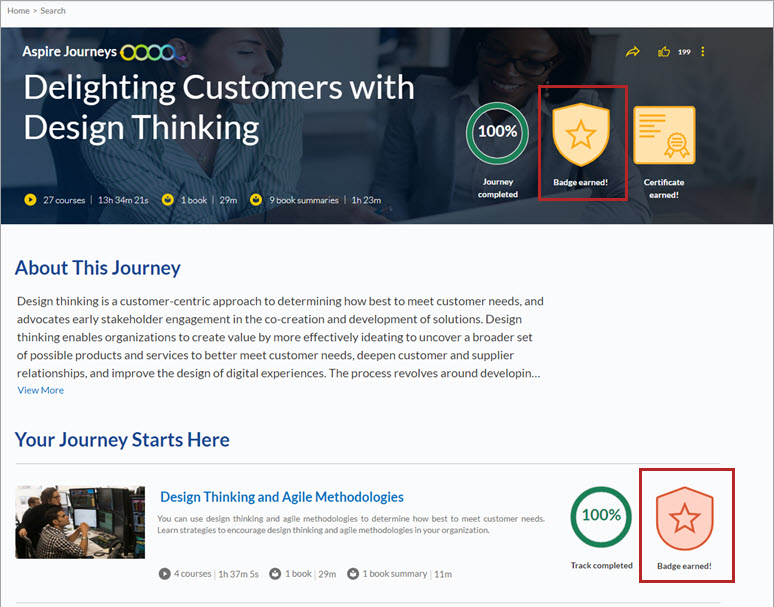Click the 1 book icon in banner

click(168, 200)
